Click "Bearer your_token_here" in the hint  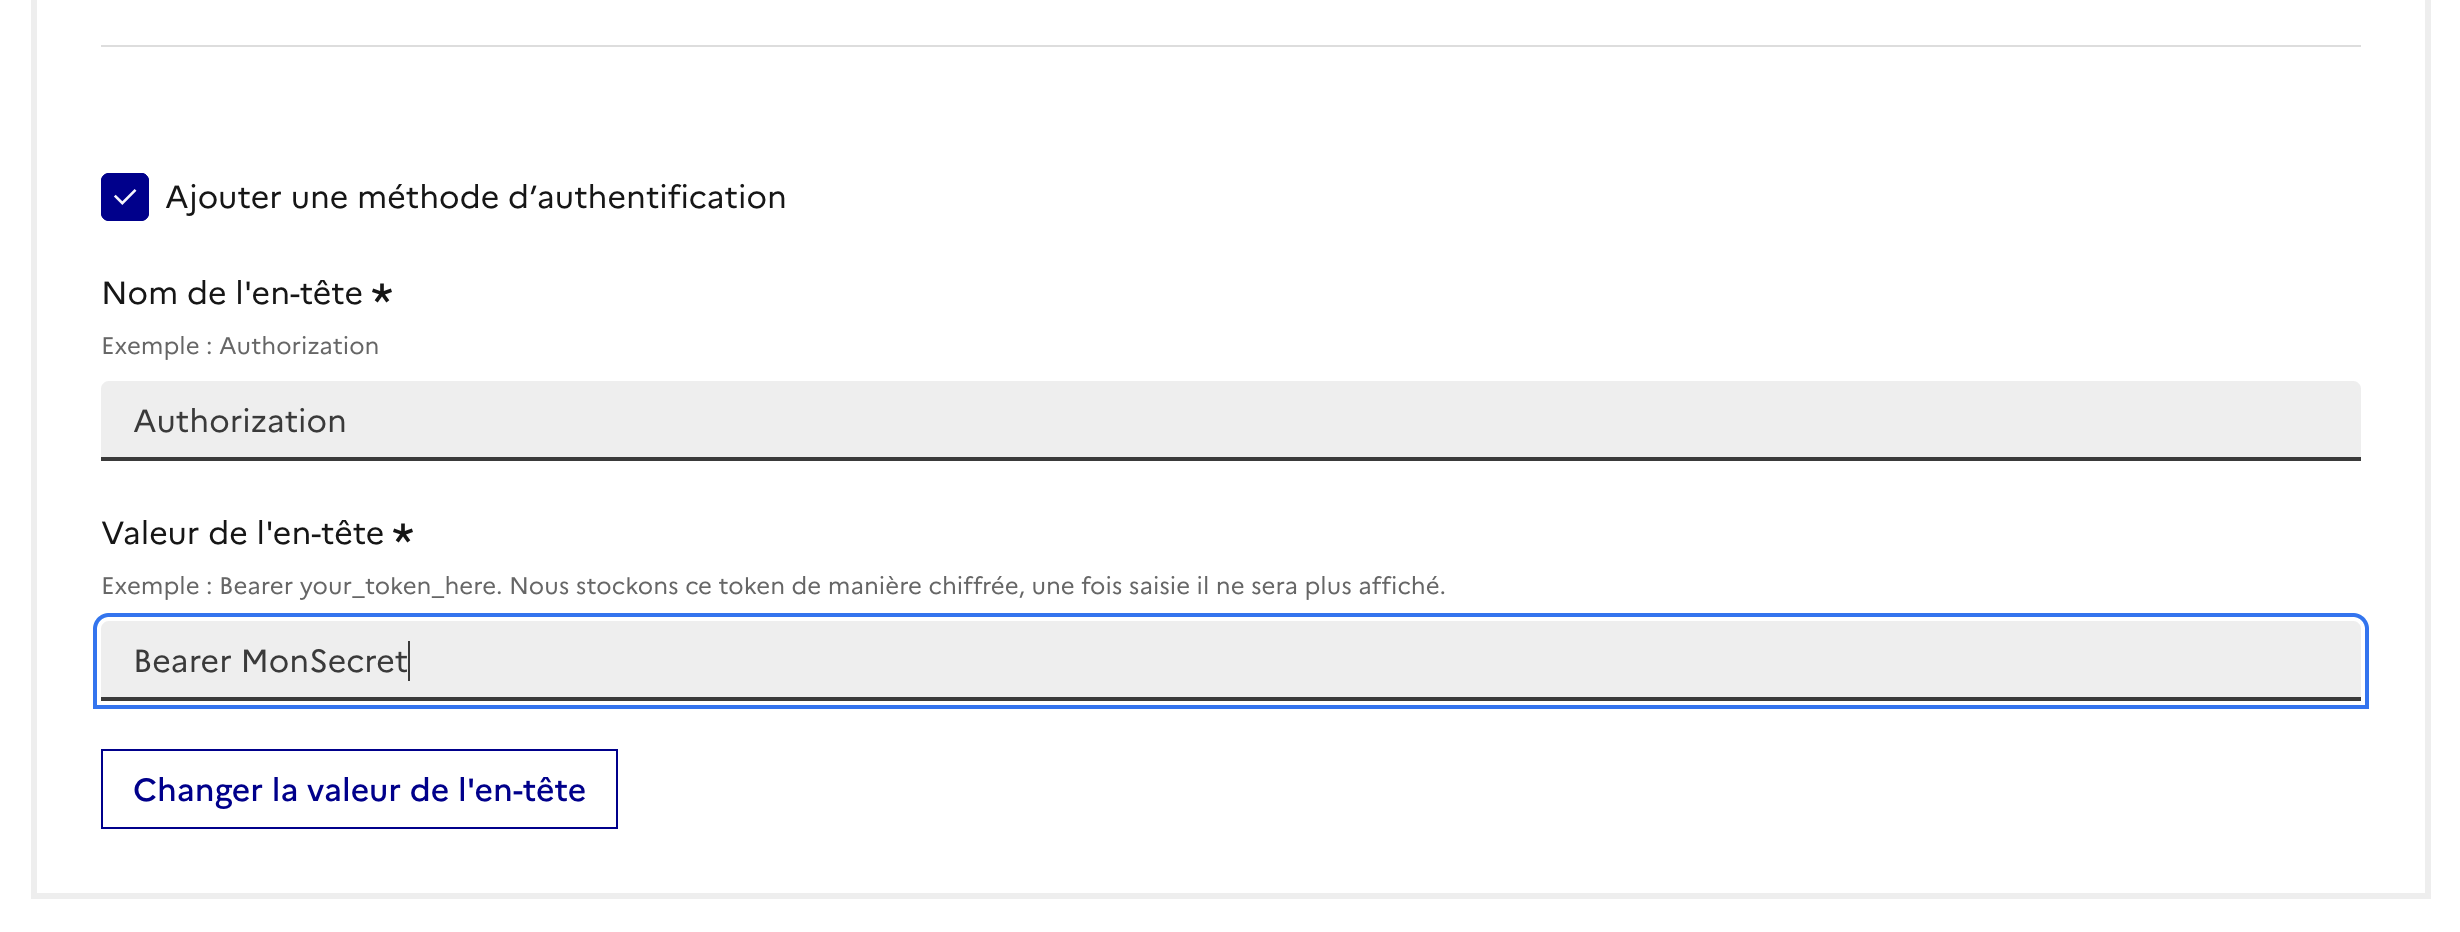tap(360, 586)
